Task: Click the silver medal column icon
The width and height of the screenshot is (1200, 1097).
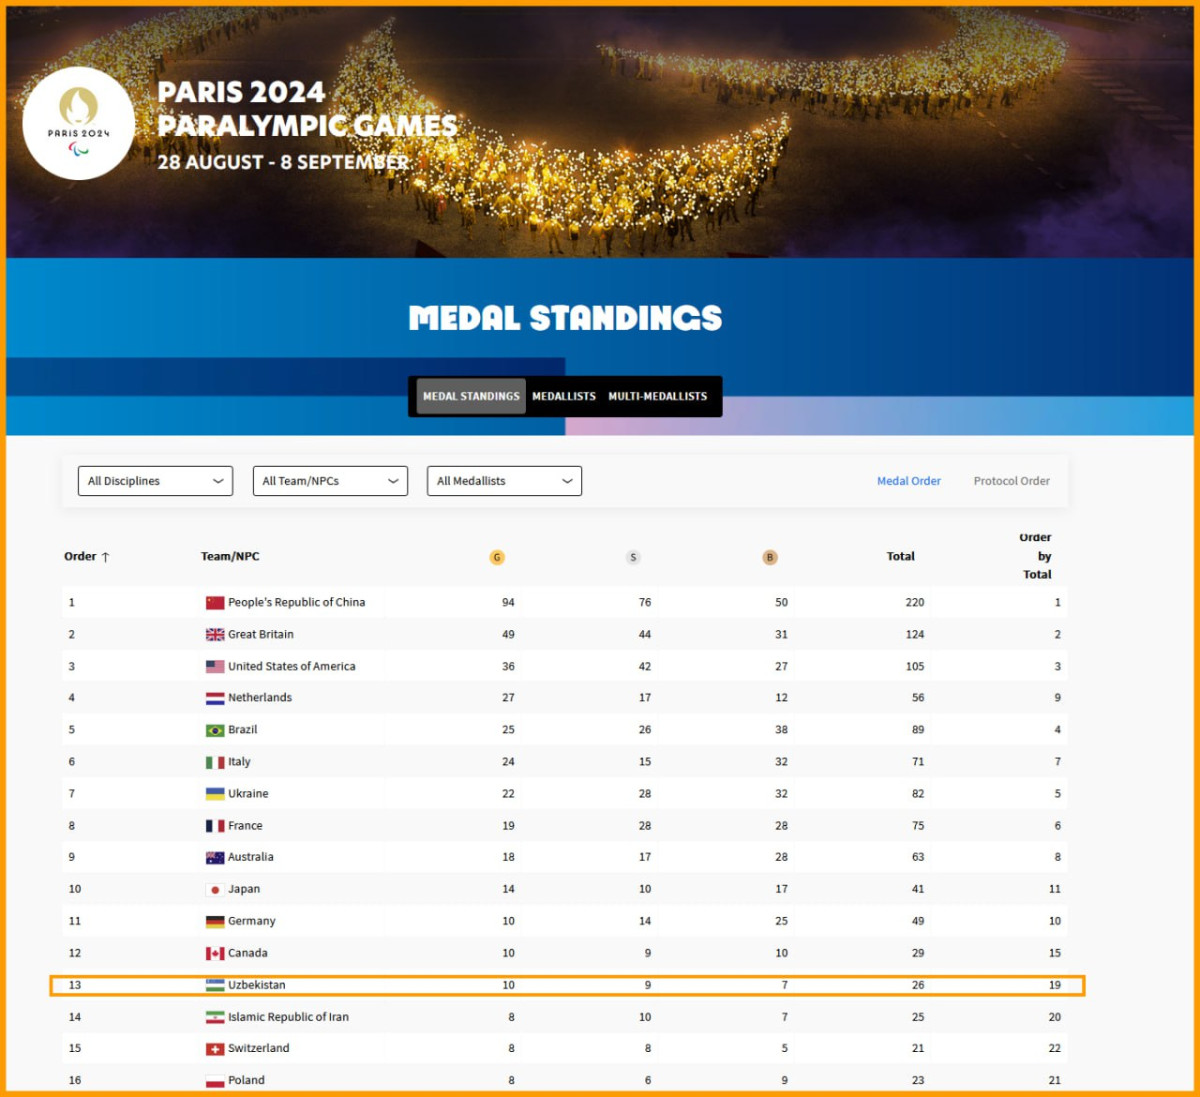Action: 633,557
